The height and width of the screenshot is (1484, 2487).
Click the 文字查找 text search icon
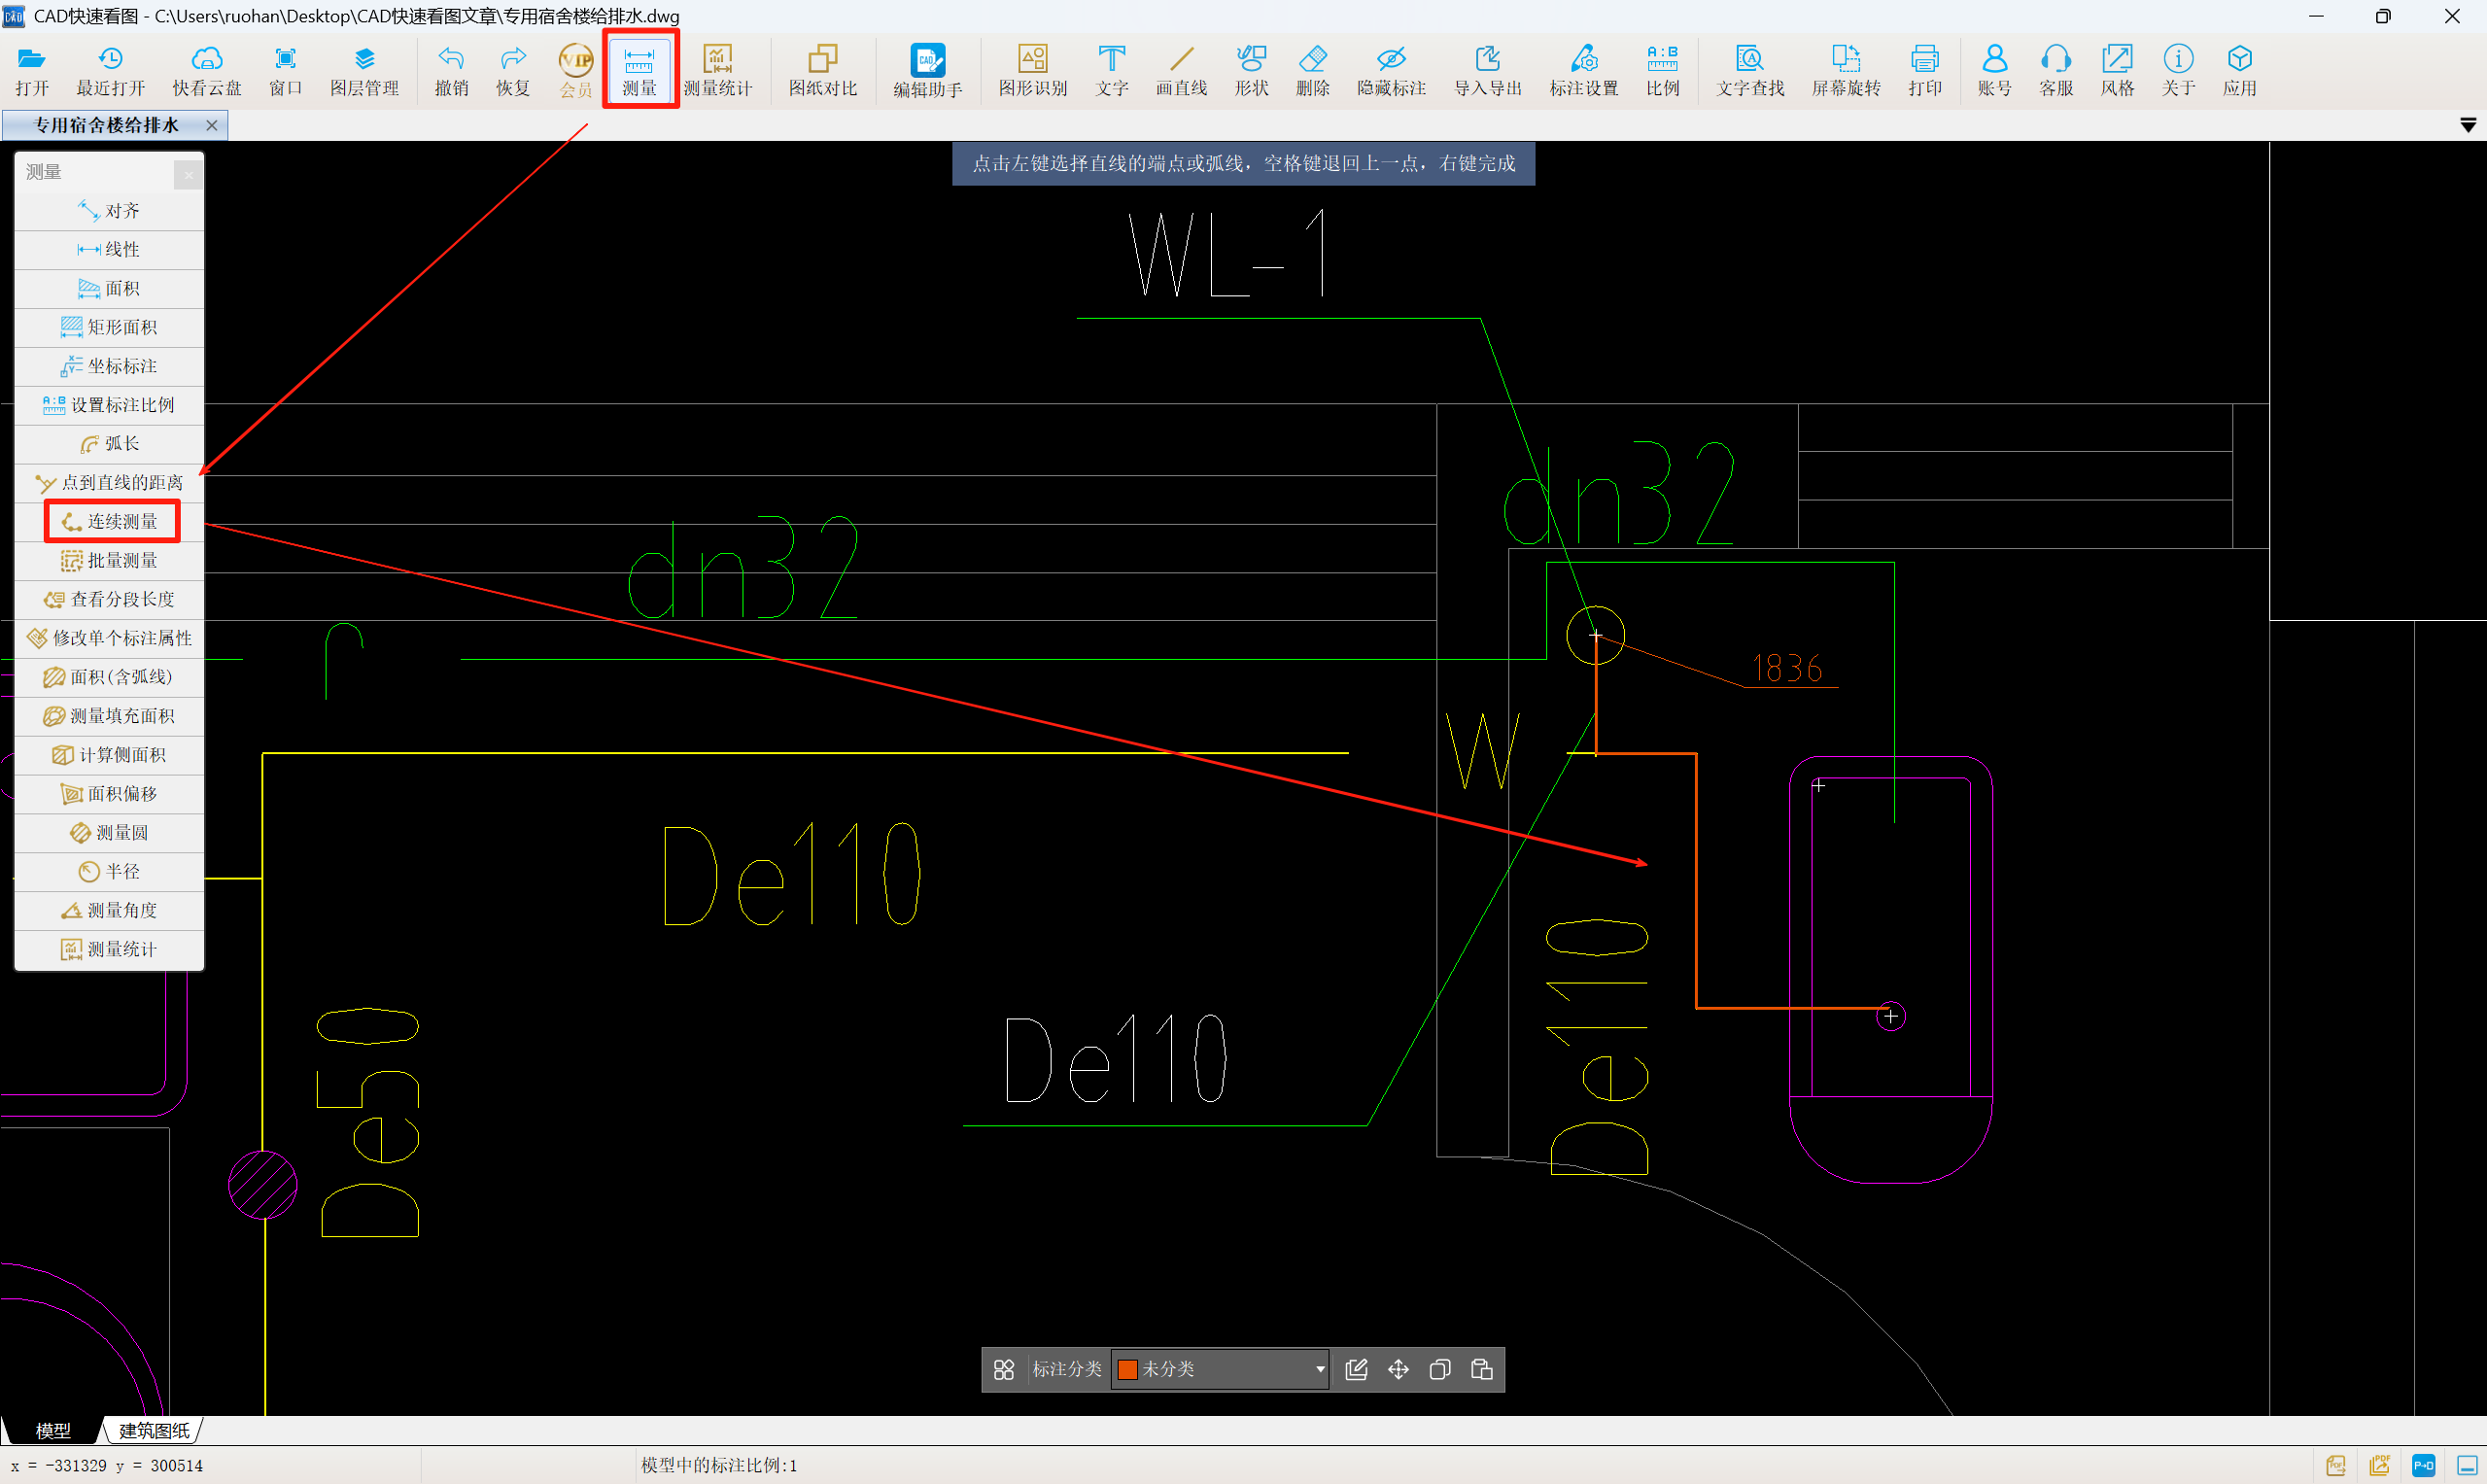click(x=1749, y=70)
